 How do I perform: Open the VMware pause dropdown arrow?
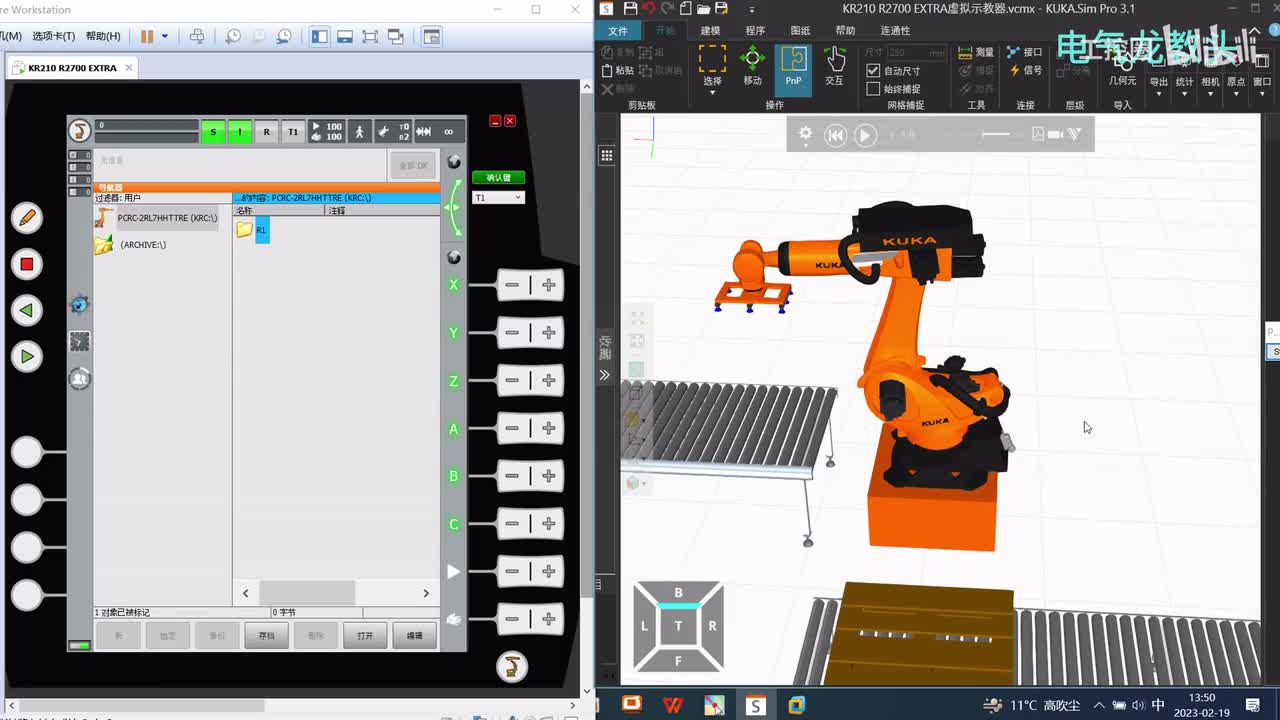[165, 36]
